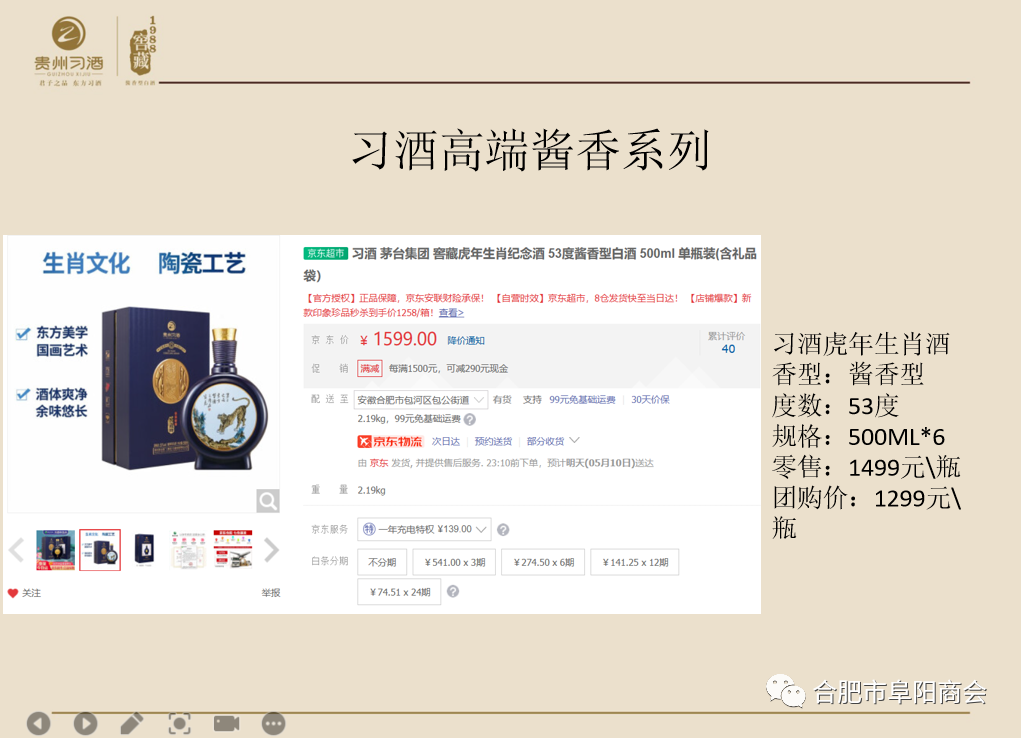Select ¥541.00 x 3期 installment option

coord(455,562)
